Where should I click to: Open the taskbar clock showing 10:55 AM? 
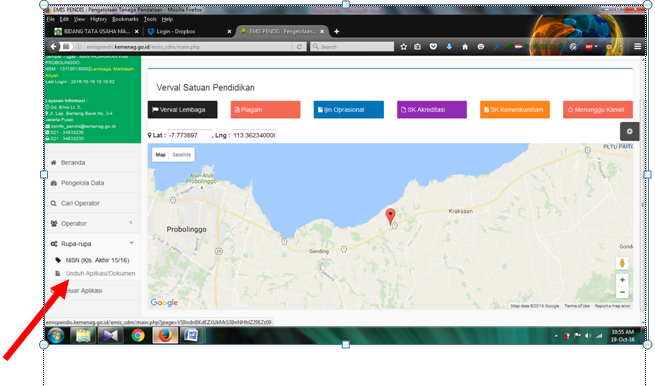622,335
